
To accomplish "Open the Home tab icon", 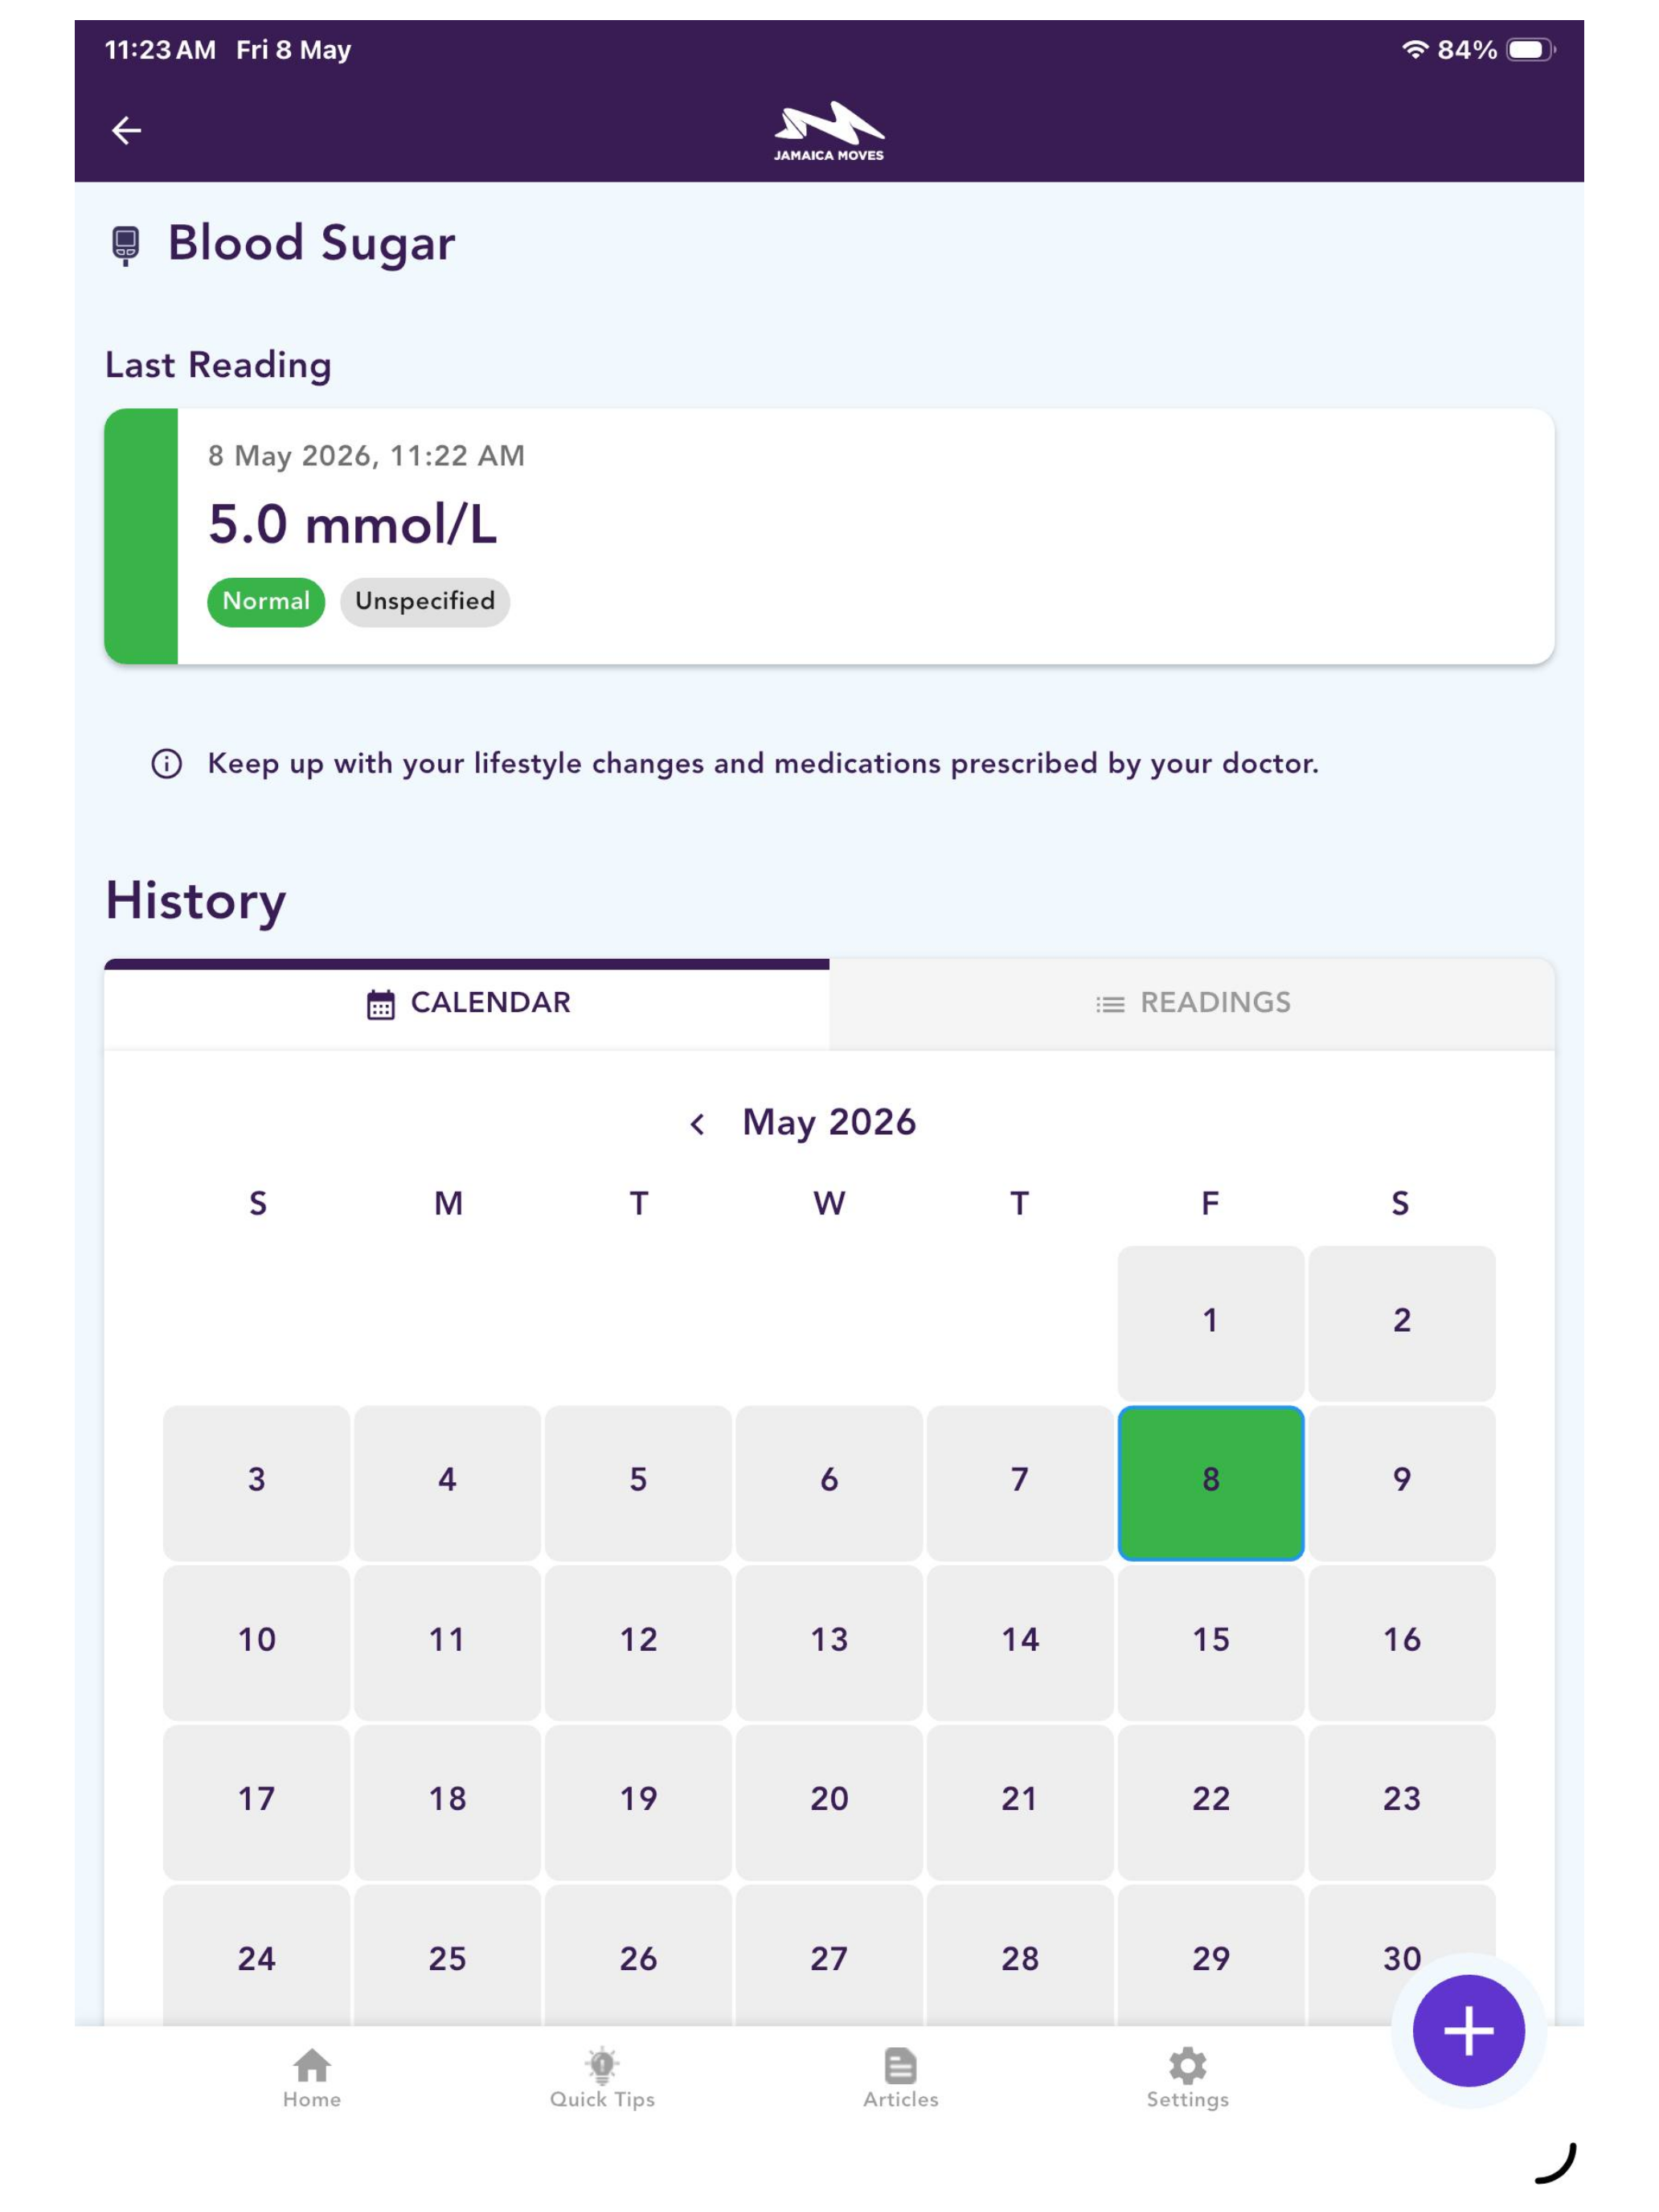I will tap(312, 2066).
